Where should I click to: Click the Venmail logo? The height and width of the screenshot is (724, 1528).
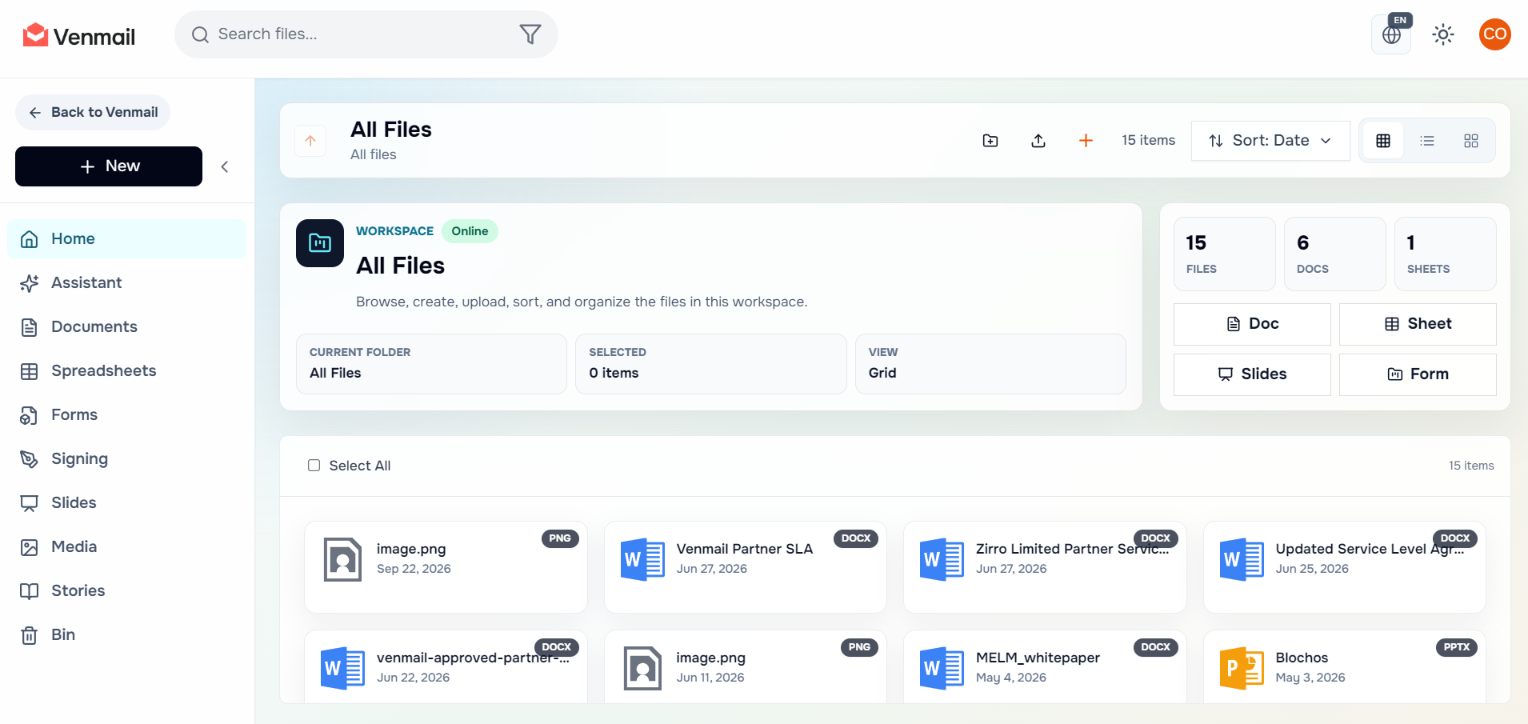coord(79,36)
